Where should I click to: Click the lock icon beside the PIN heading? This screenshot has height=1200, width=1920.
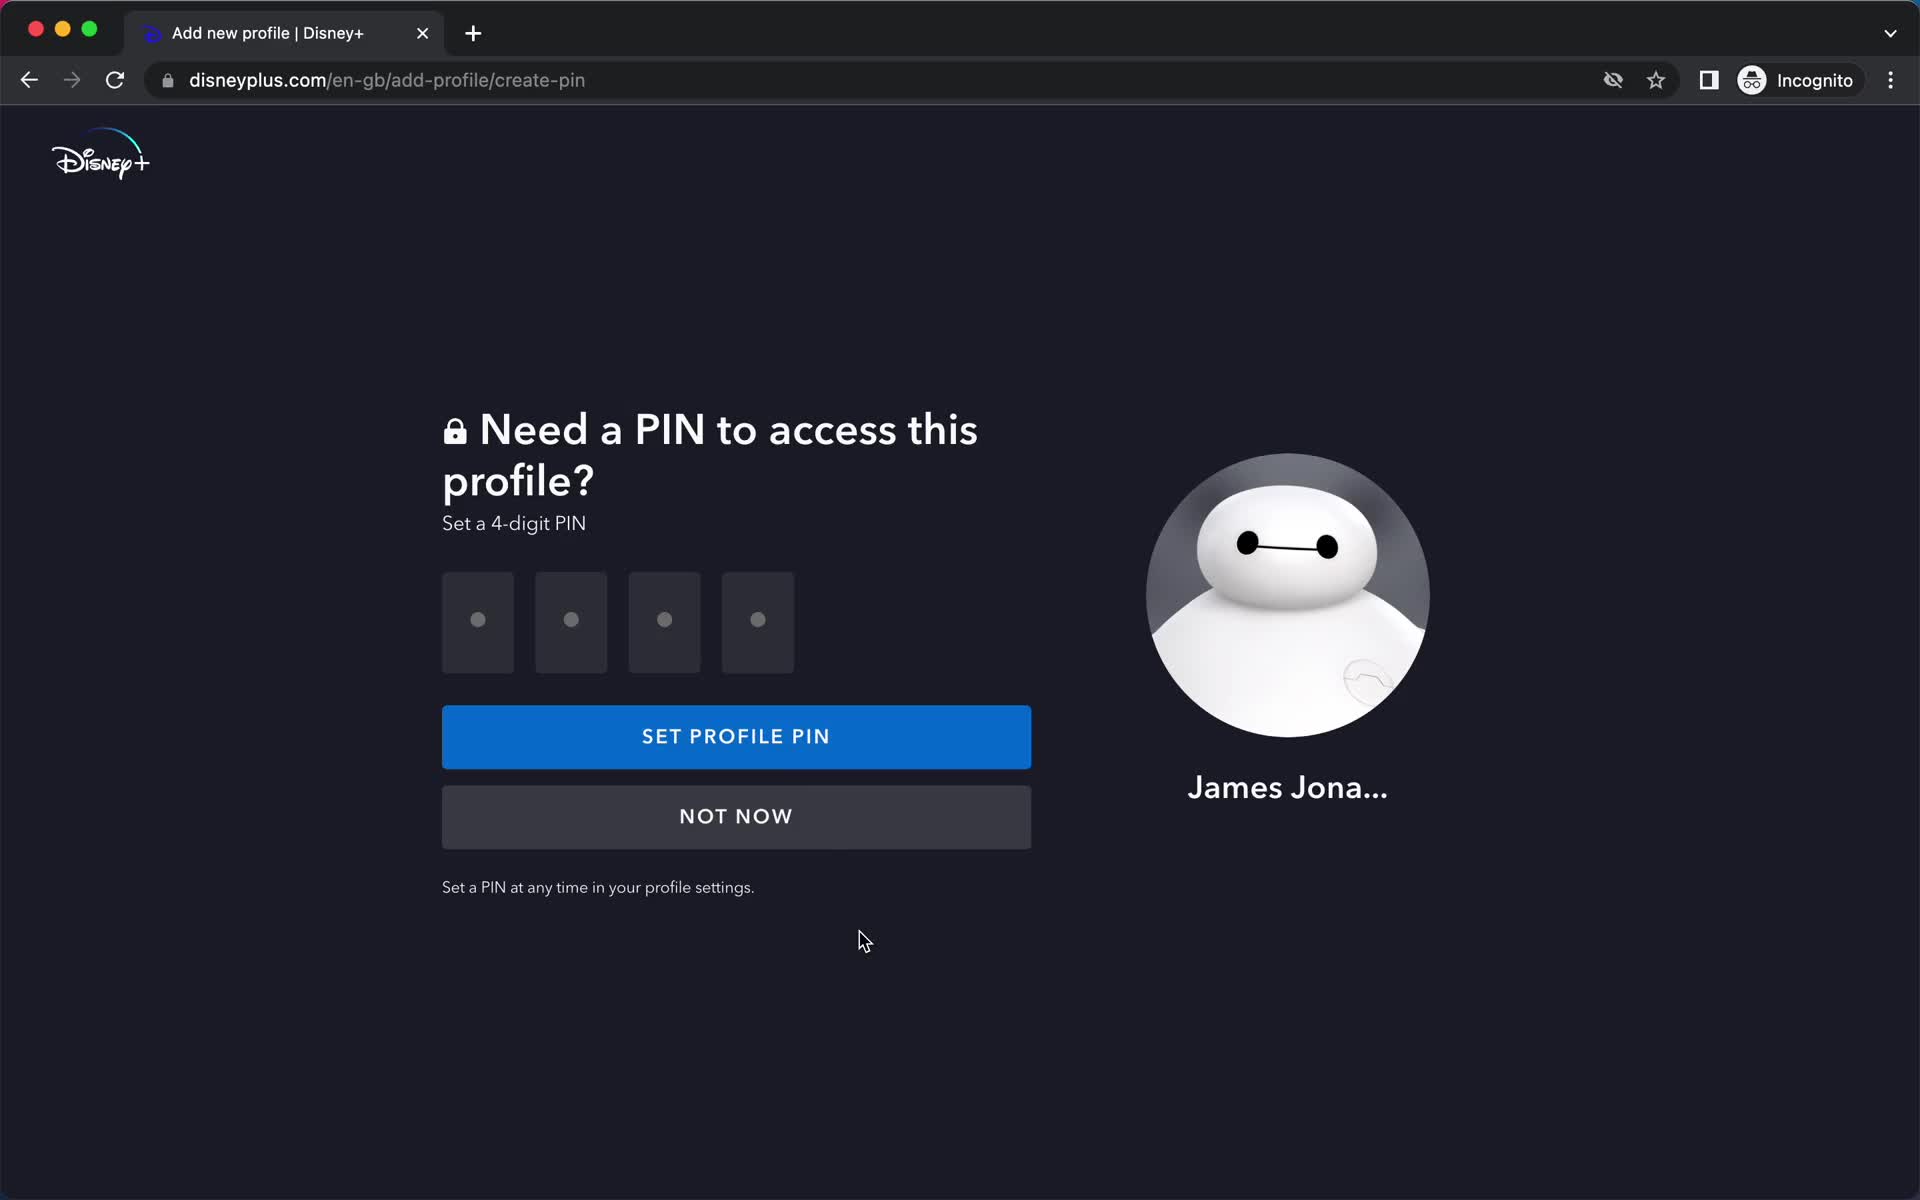[455, 431]
